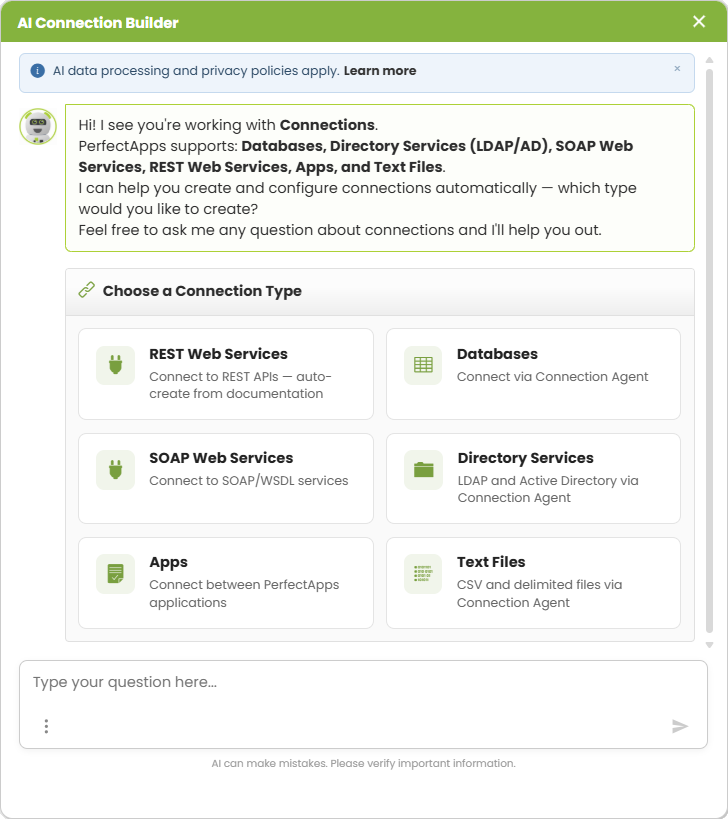
Task: Click the Directory Services folder icon
Action: [423, 470]
